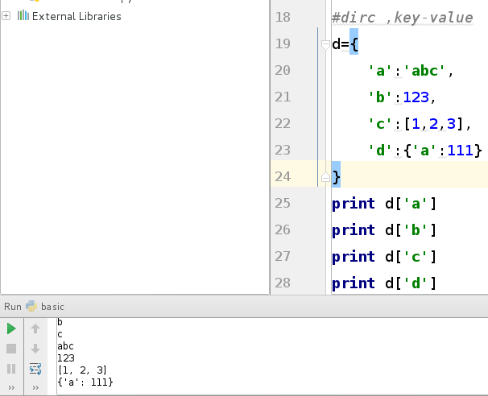Click line number 24 in the gutter
This screenshot has width=488, height=396.
pos(283,177)
